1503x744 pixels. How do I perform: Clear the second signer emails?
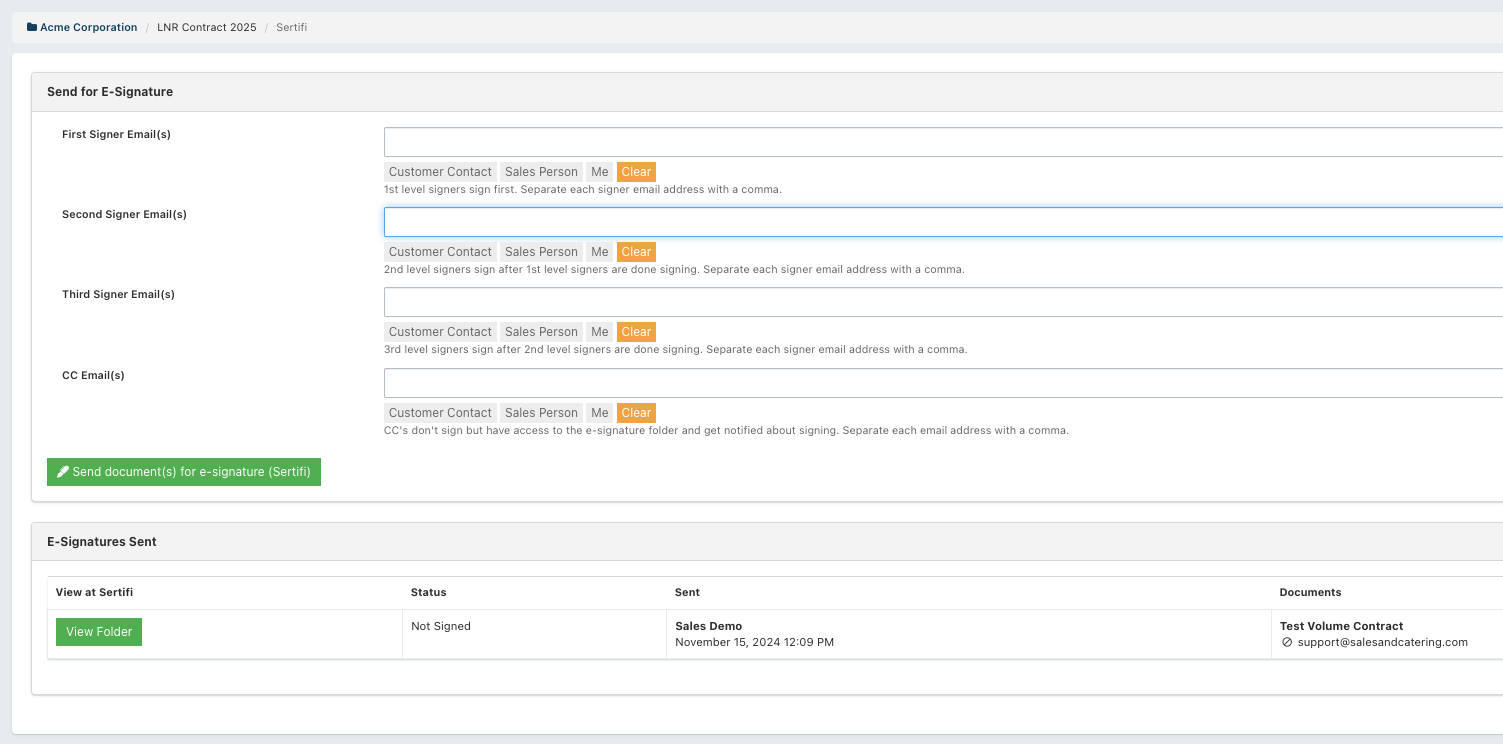pyautogui.click(x=636, y=252)
